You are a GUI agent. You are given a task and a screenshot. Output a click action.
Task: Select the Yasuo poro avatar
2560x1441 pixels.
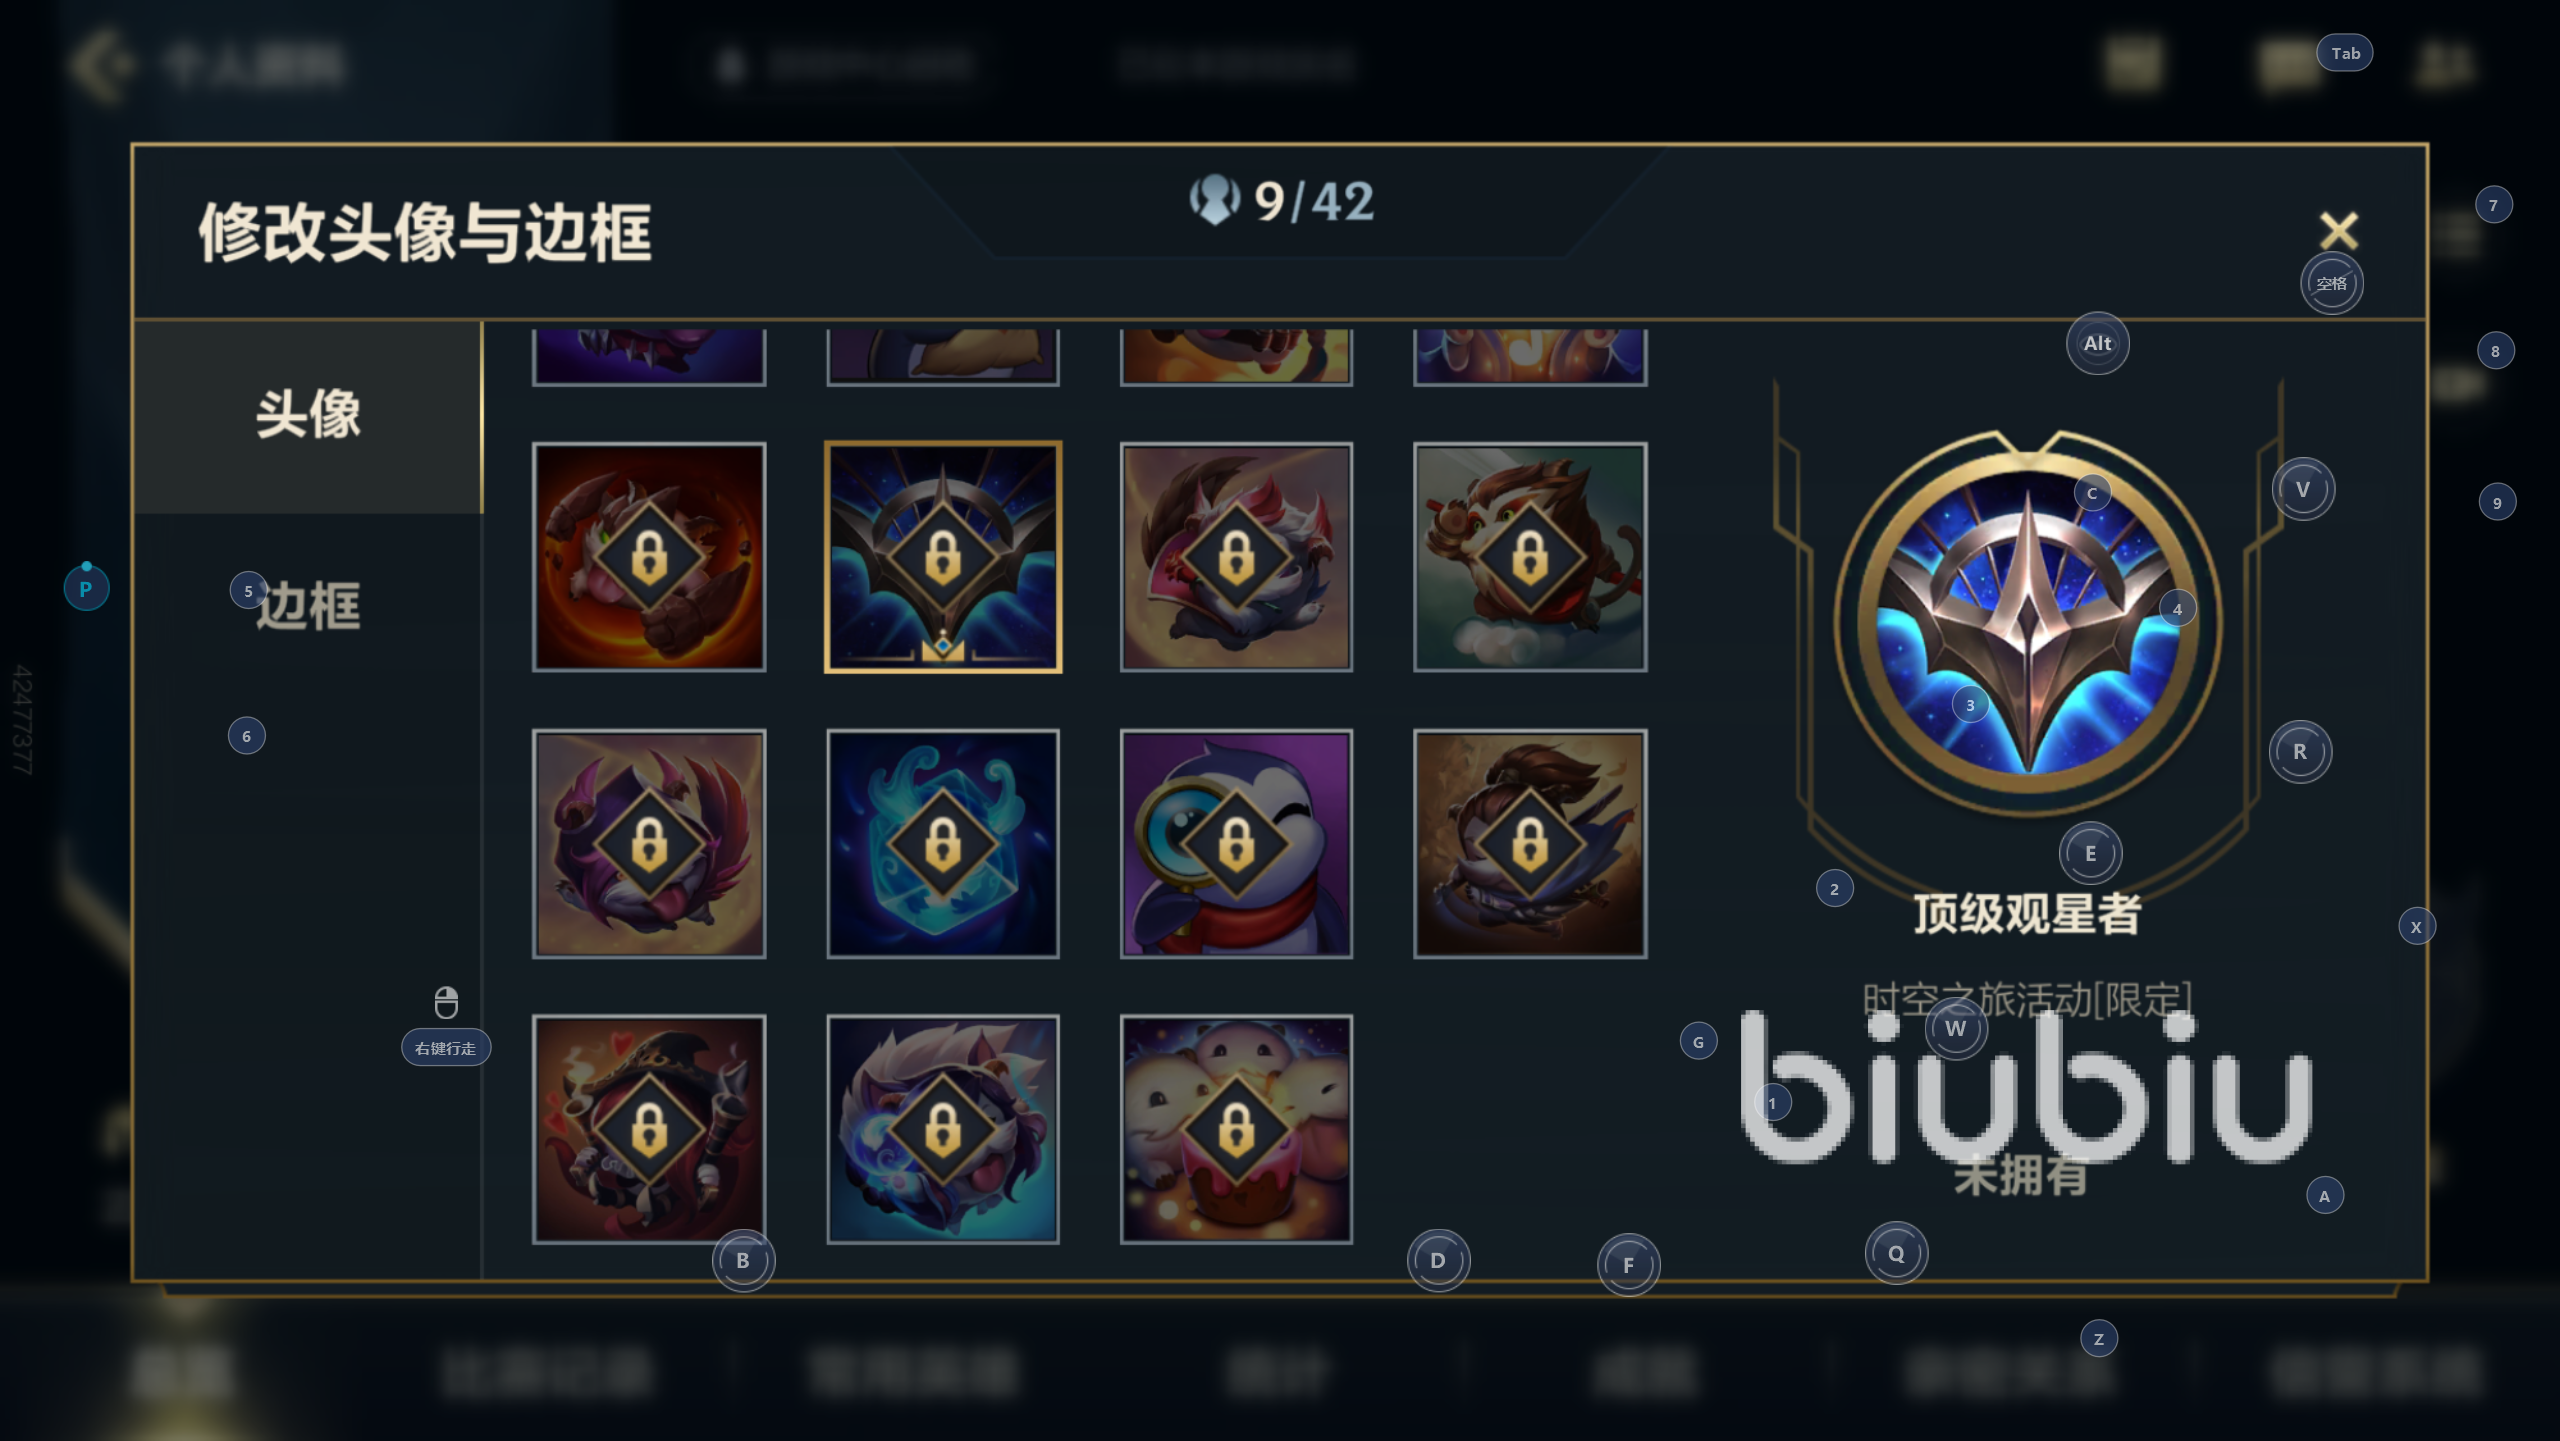click(x=1530, y=844)
